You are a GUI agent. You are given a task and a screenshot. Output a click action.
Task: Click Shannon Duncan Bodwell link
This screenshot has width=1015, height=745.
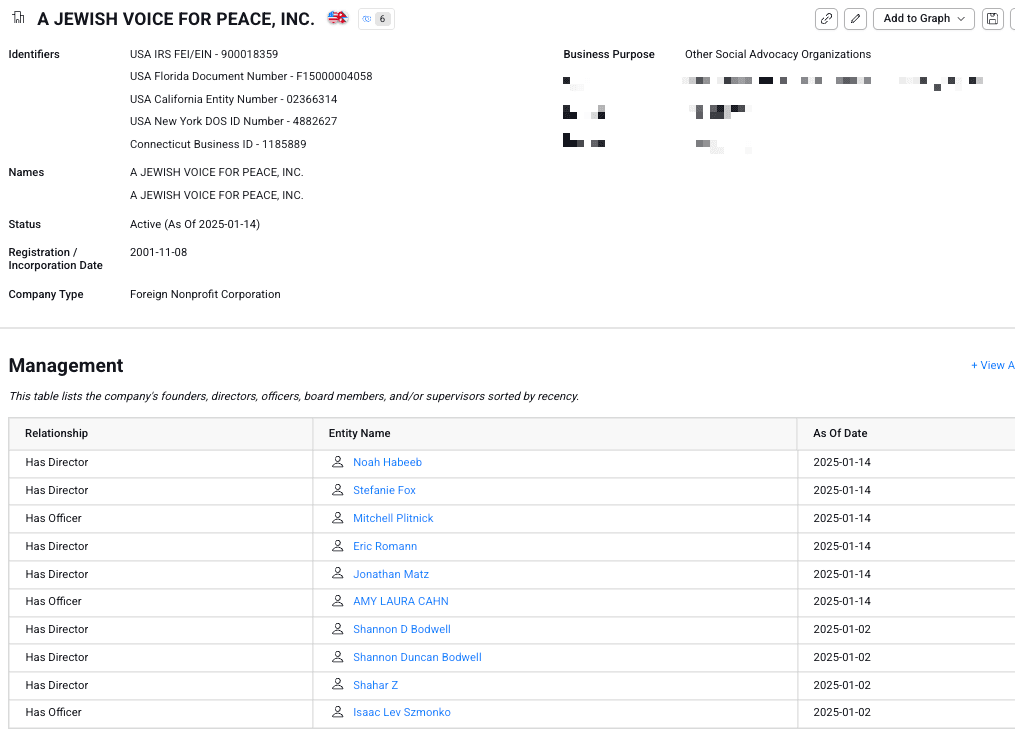tap(417, 657)
